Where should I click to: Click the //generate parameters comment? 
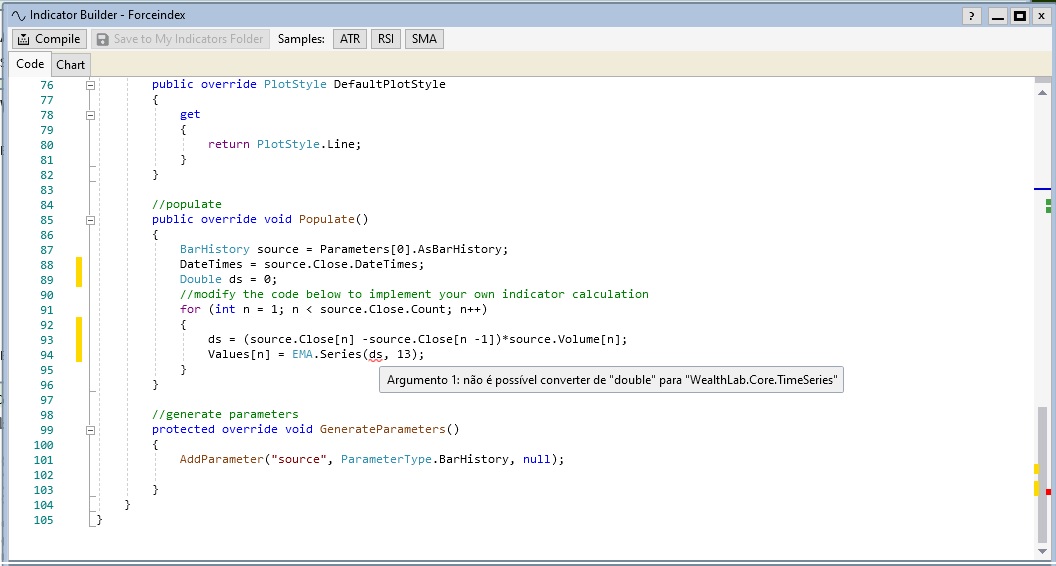[x=225, y=414]
